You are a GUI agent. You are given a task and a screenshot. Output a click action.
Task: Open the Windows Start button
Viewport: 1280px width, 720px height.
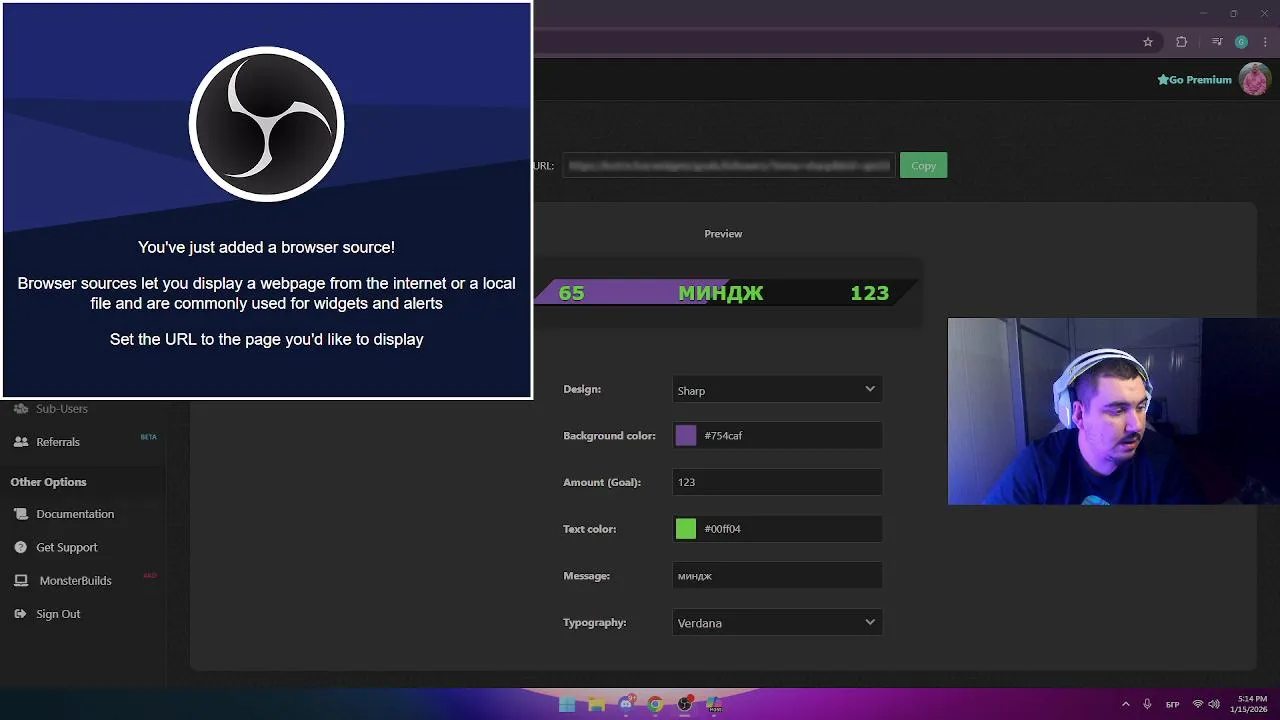(x=567, y=704)
